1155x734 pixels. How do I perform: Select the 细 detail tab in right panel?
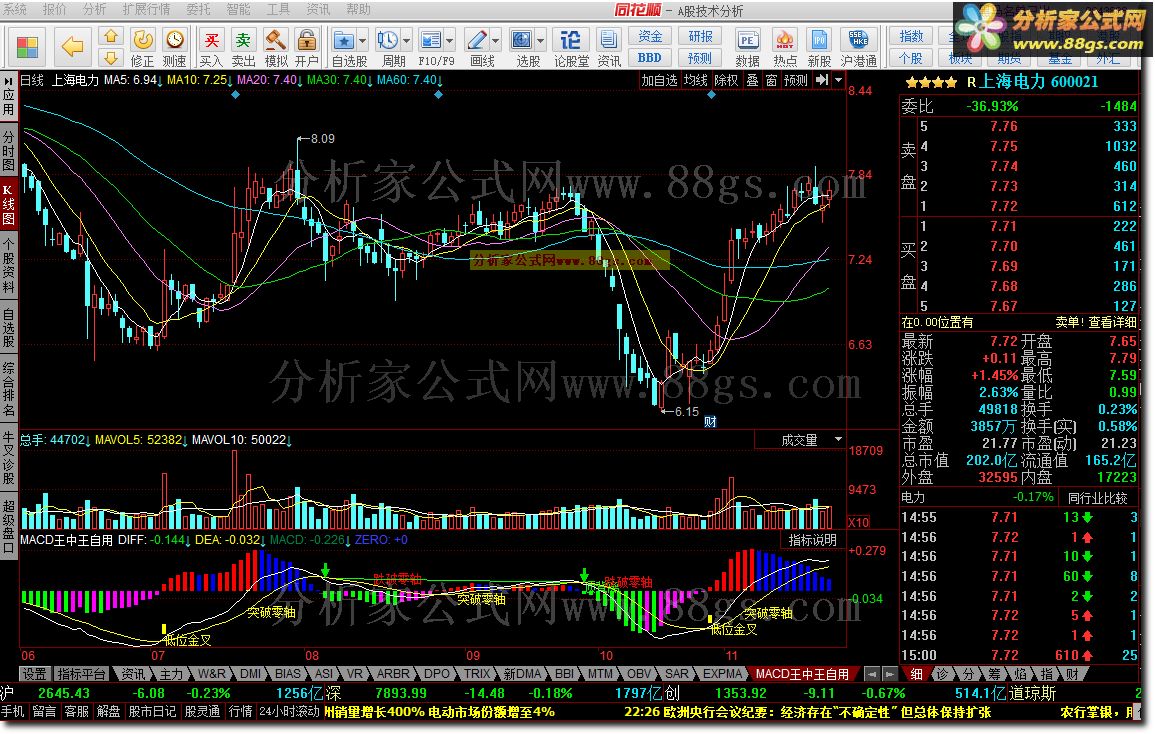tap(916, 674)
